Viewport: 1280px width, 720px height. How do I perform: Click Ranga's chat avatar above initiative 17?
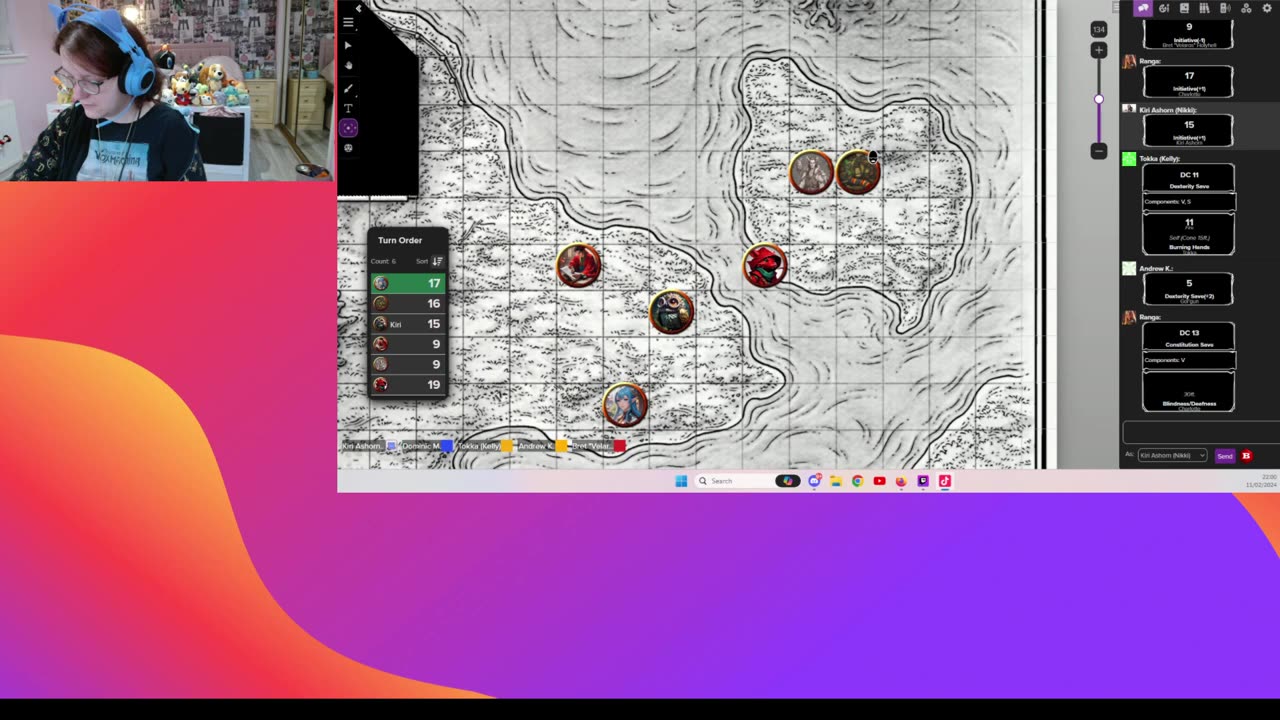pos(1129,61)
